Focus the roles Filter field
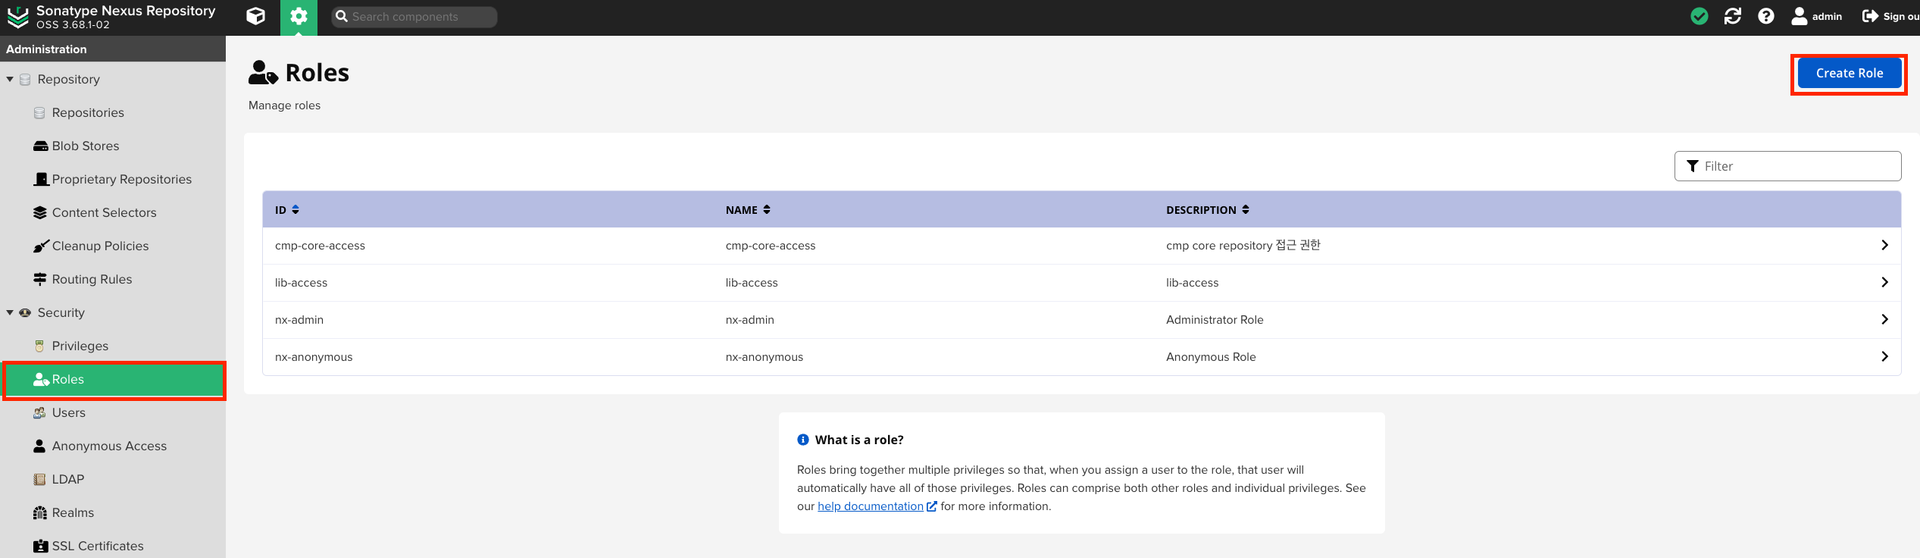 1787,166
